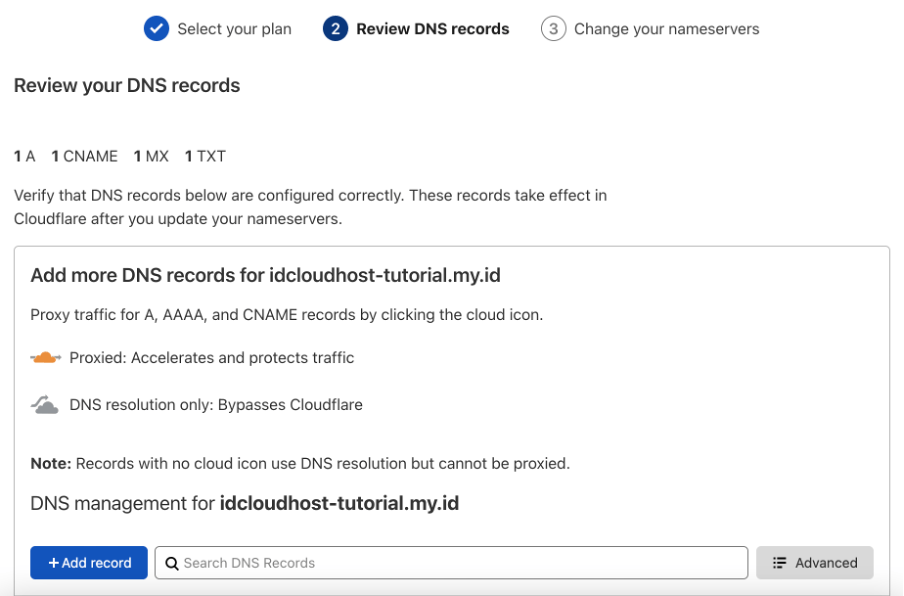Image resolution: width=904 pixels, height=596 pixels.
Task: Click the Add record button
Action: coord(88,563)
